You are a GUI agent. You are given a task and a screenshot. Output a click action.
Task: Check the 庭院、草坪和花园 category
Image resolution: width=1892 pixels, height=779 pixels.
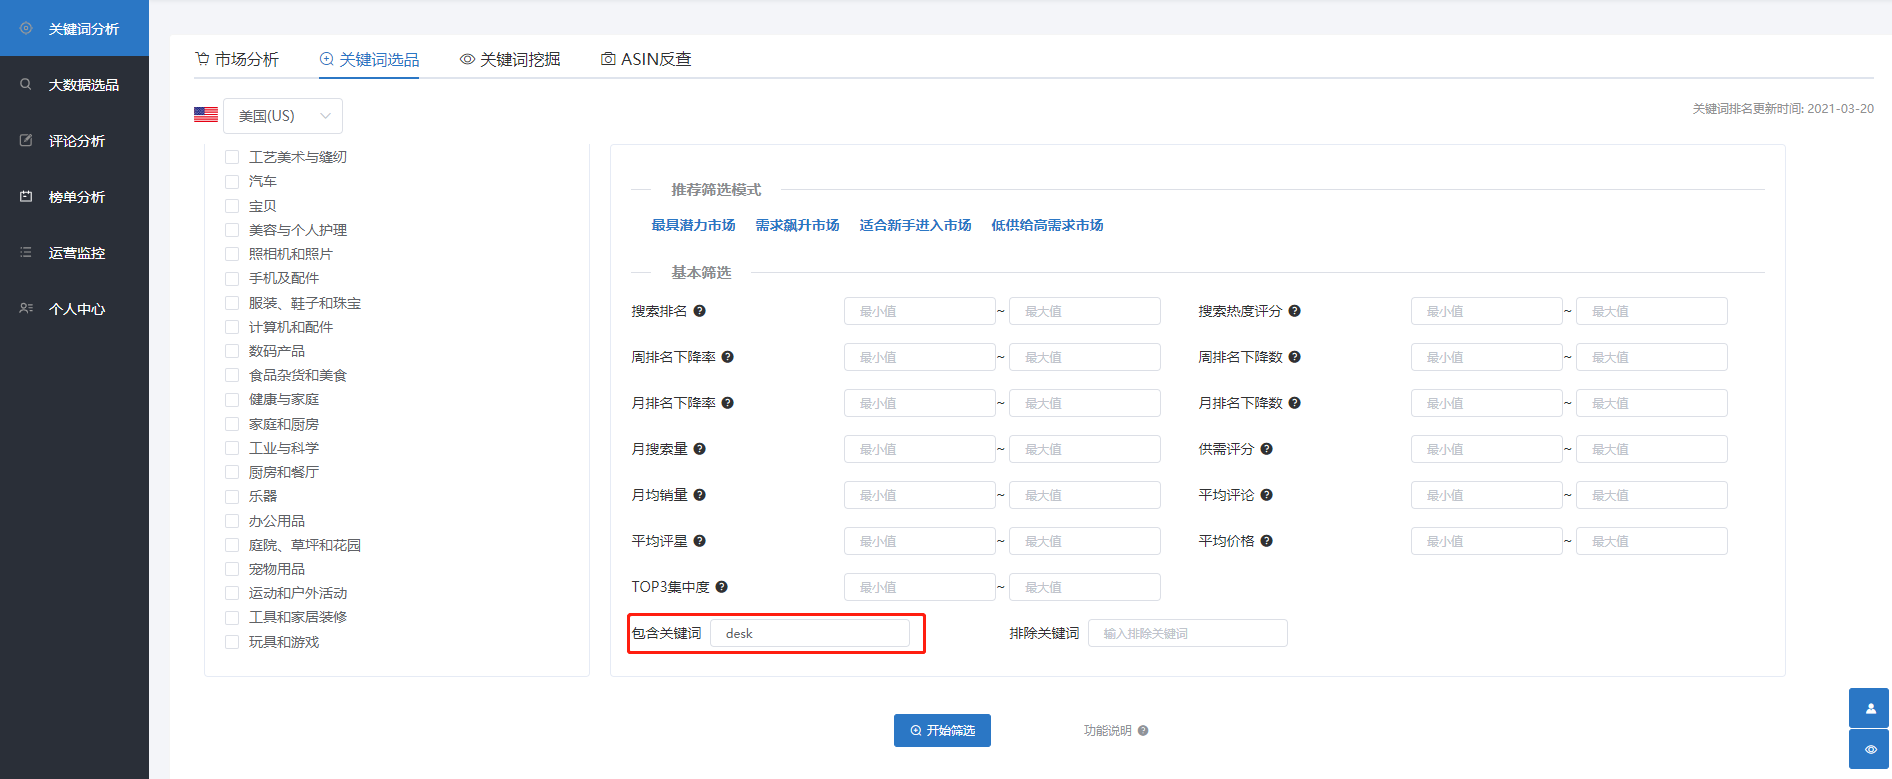pyautogui.click(x=232, y=545)
